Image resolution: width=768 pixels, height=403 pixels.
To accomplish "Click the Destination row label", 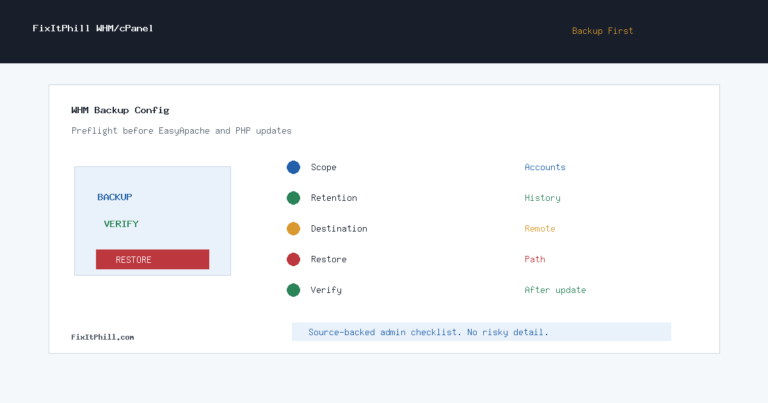I will pyautogui.click(x=339, y=229).
